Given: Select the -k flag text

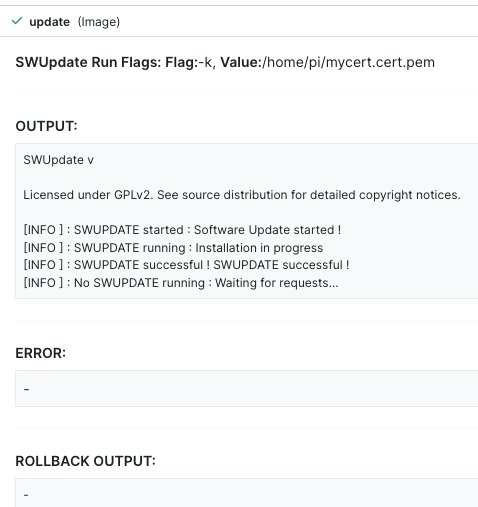Looking at the screenshot, I should 207,62.
